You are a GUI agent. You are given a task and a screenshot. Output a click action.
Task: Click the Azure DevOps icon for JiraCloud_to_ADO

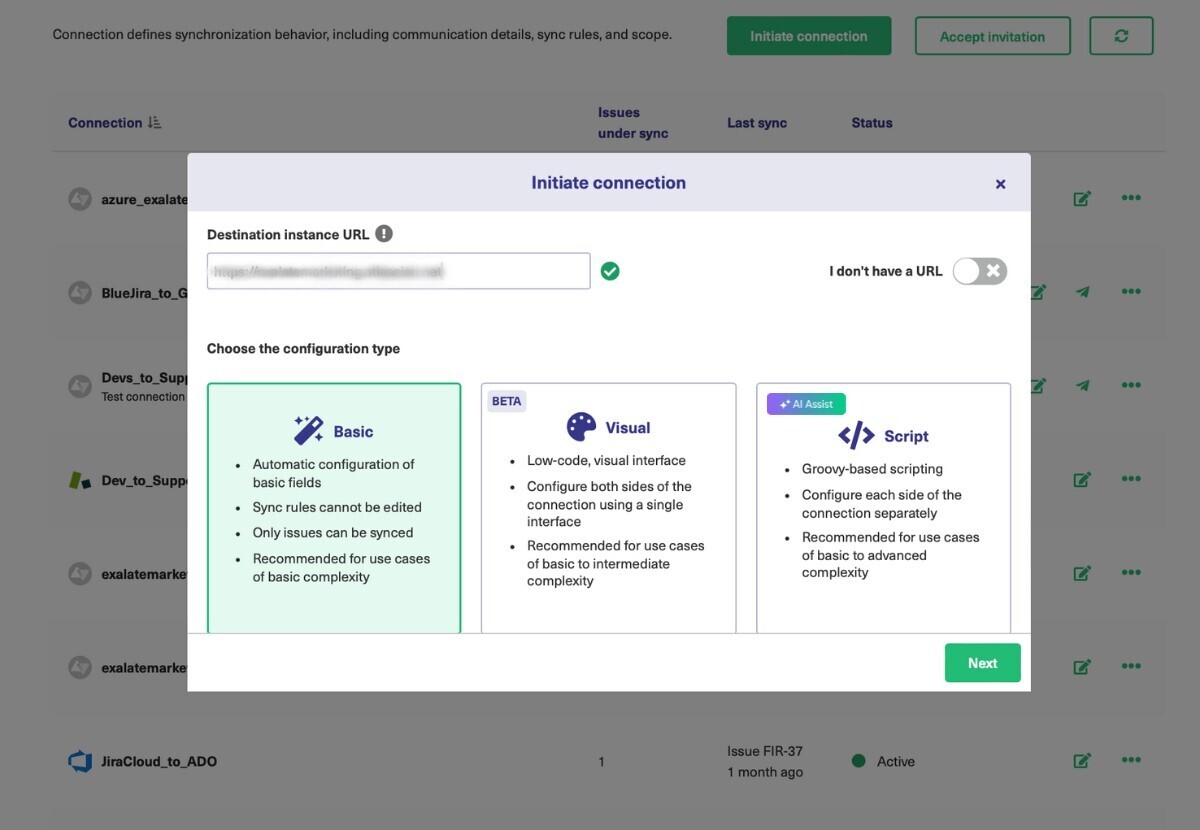(x=80, y=761)
